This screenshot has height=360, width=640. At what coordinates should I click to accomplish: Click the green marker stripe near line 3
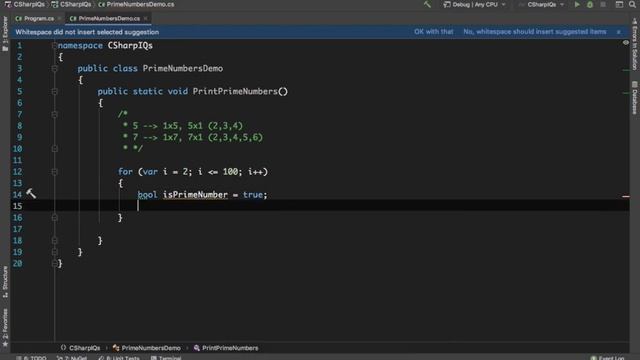click(x=626, y=70)
